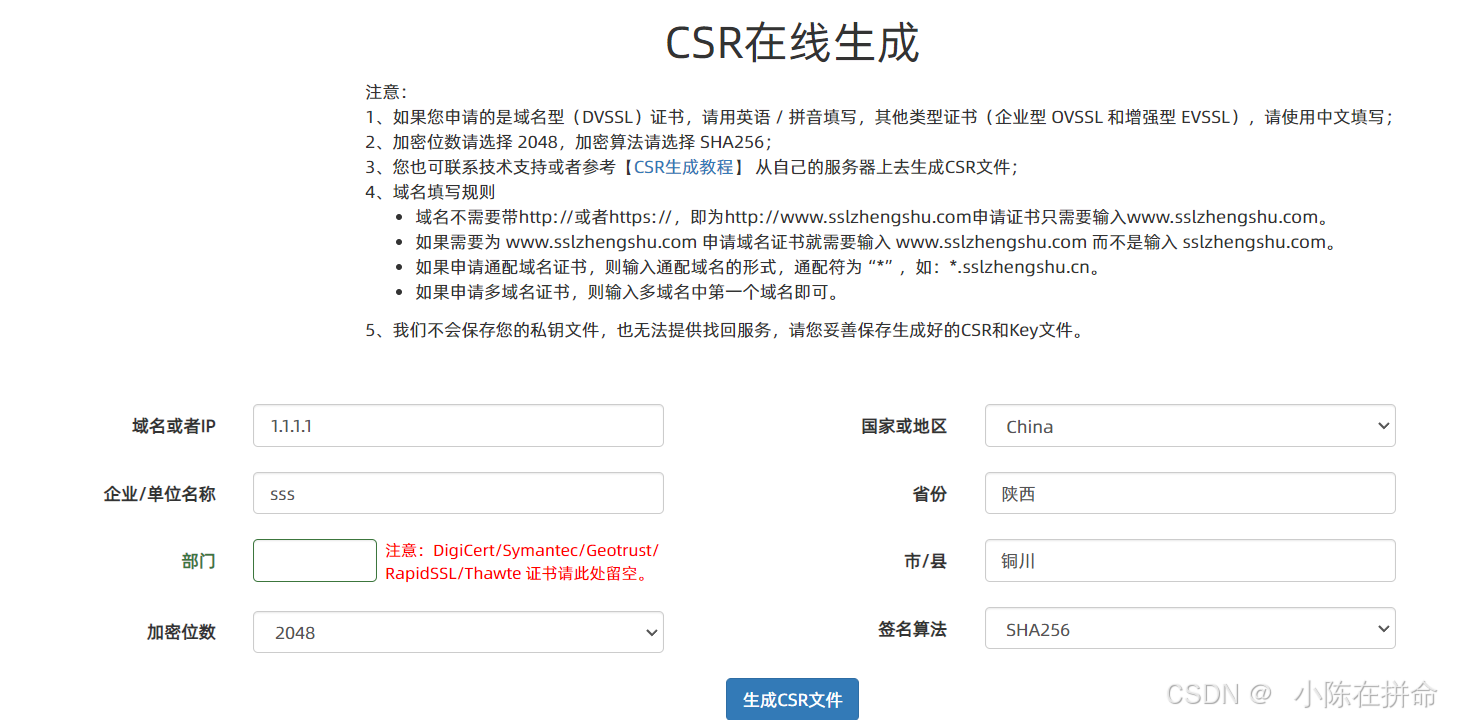Click the 域名或者IP input field
The width and height of the screenshot is (1464, 720).
coord(458,426)
